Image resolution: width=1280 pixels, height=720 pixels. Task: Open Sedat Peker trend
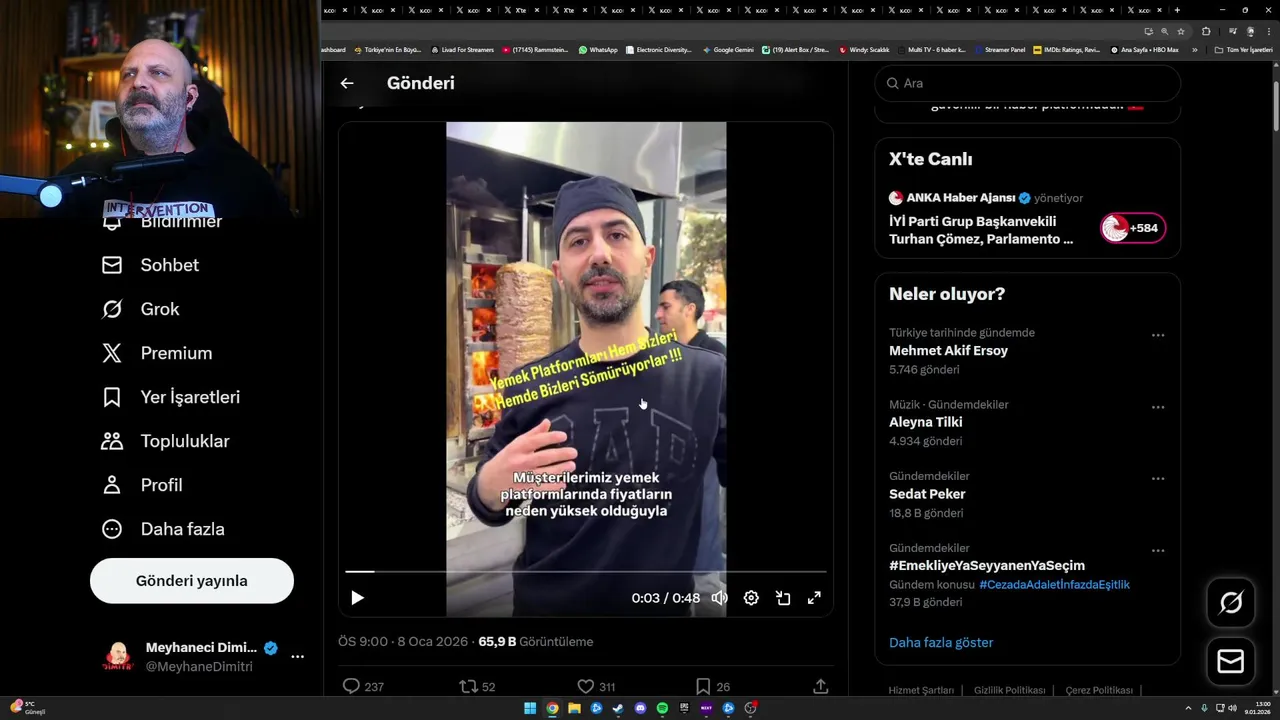(x=927, y=494)
